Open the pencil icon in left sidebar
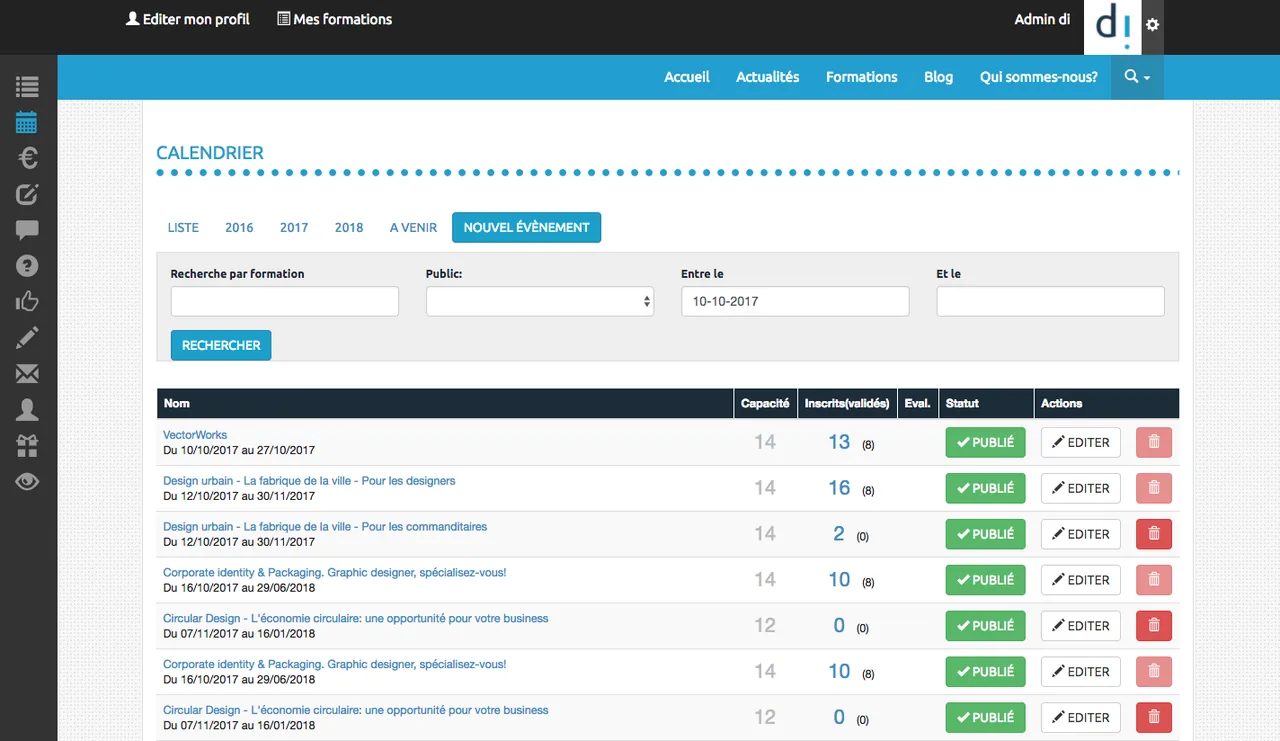1280x741 pixels. (27, 337)
